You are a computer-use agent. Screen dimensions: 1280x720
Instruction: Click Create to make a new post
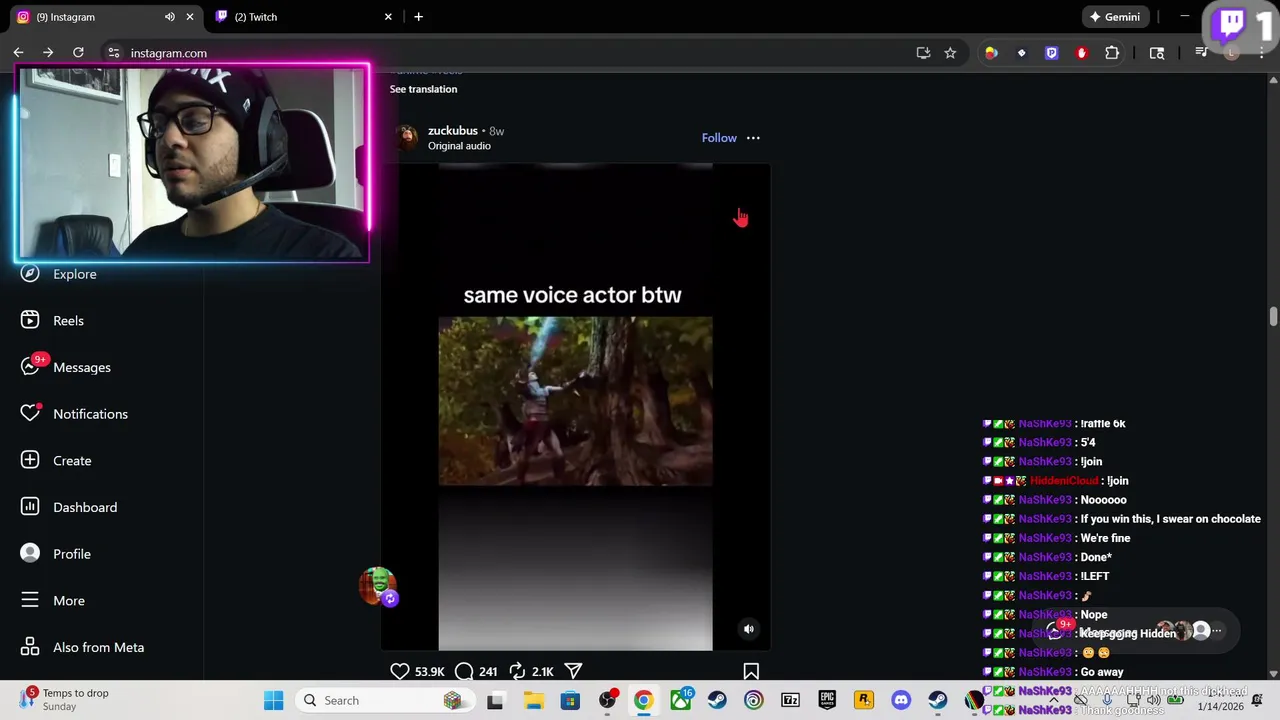[x=57, y=461]
